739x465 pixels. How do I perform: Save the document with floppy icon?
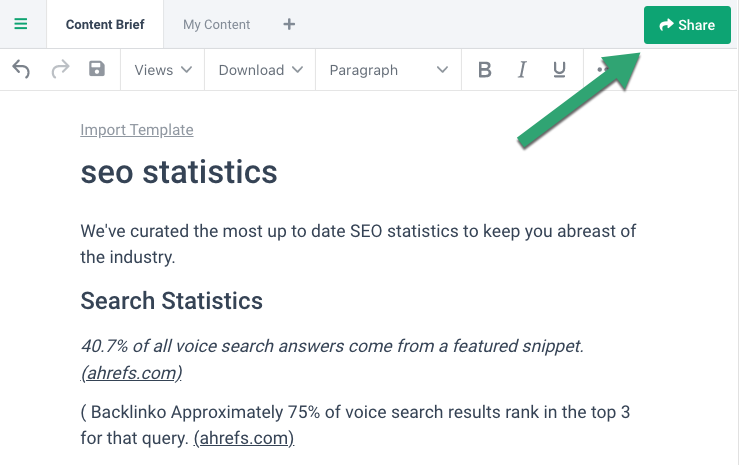point(97,69)
